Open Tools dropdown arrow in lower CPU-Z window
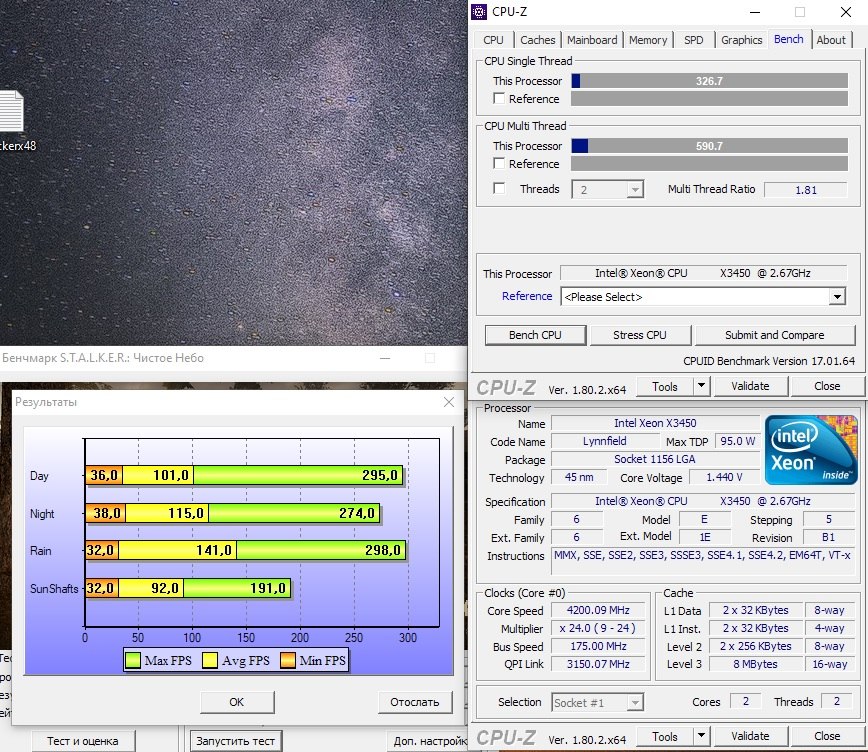Viewport: 868px width, 752px height. pos(701,736)
